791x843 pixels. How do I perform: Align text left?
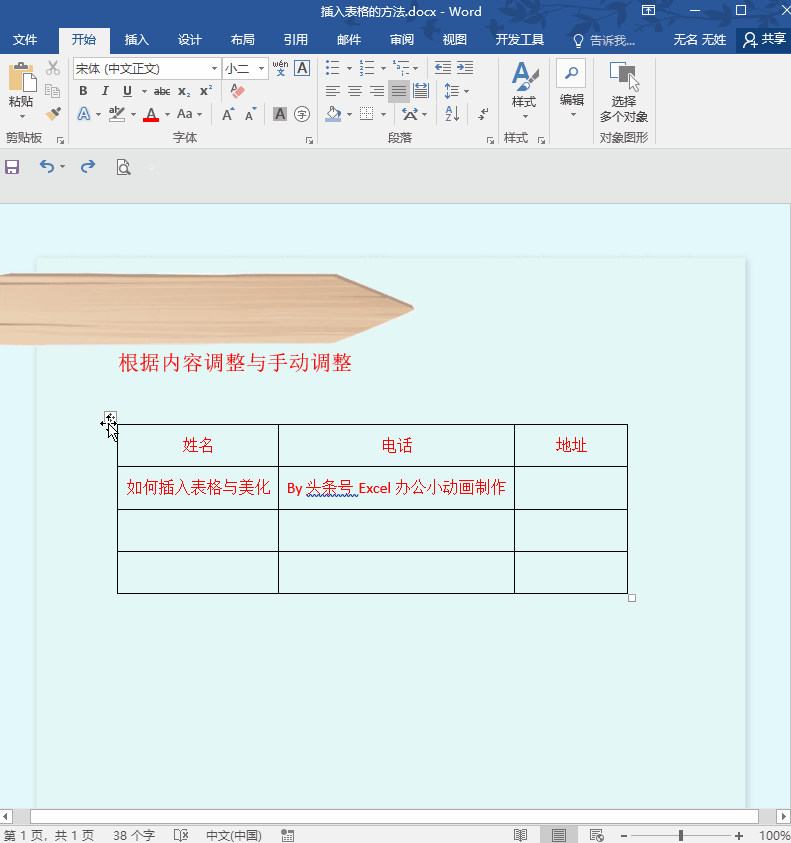333,91
